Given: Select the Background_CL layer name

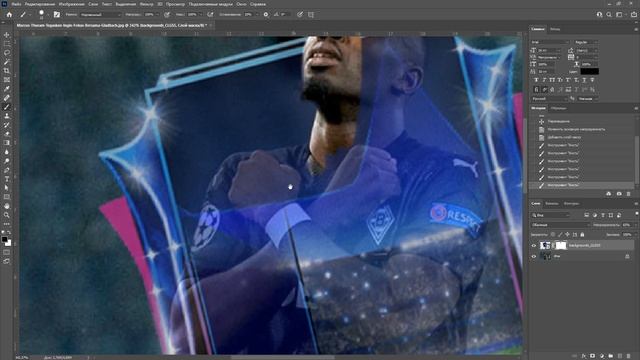Looking at the screenshot, I should tap(584, 245).
